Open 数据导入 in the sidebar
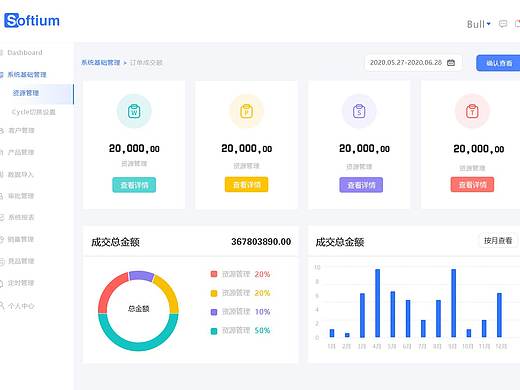520x390 pixels. pyautogui.click(x=21, y=174)
